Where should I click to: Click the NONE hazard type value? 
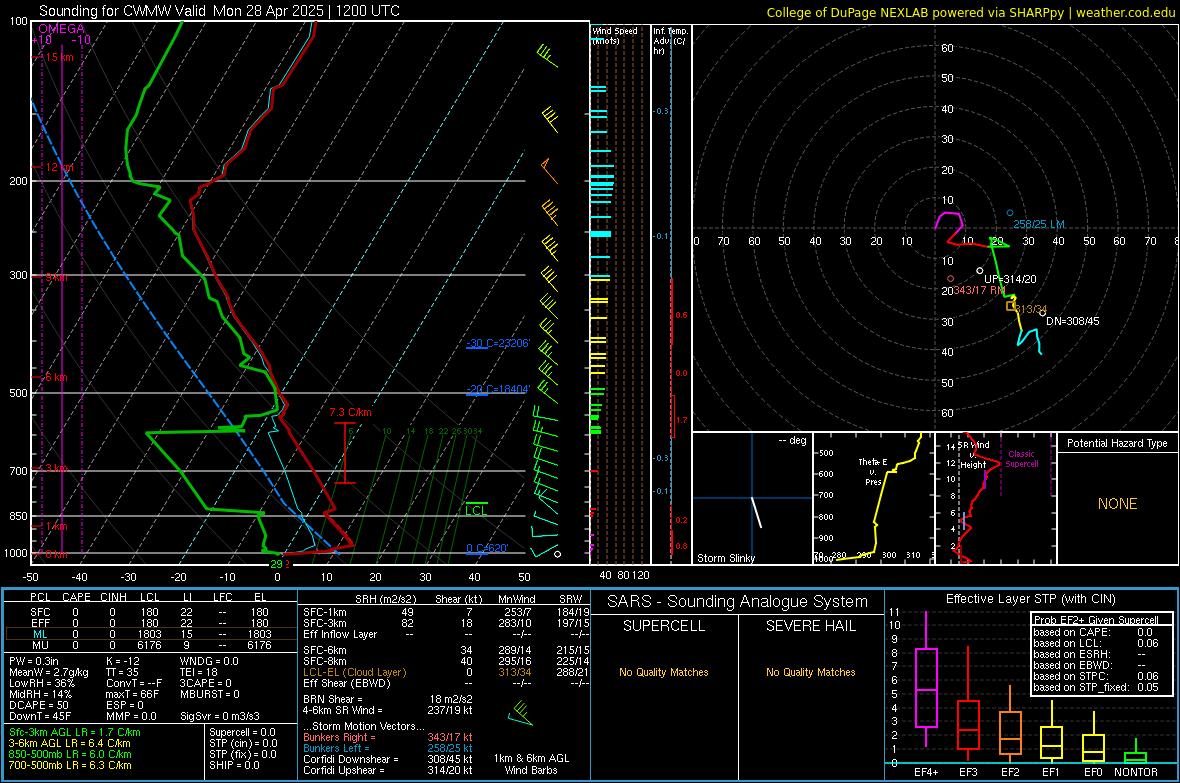(1117, 504)
